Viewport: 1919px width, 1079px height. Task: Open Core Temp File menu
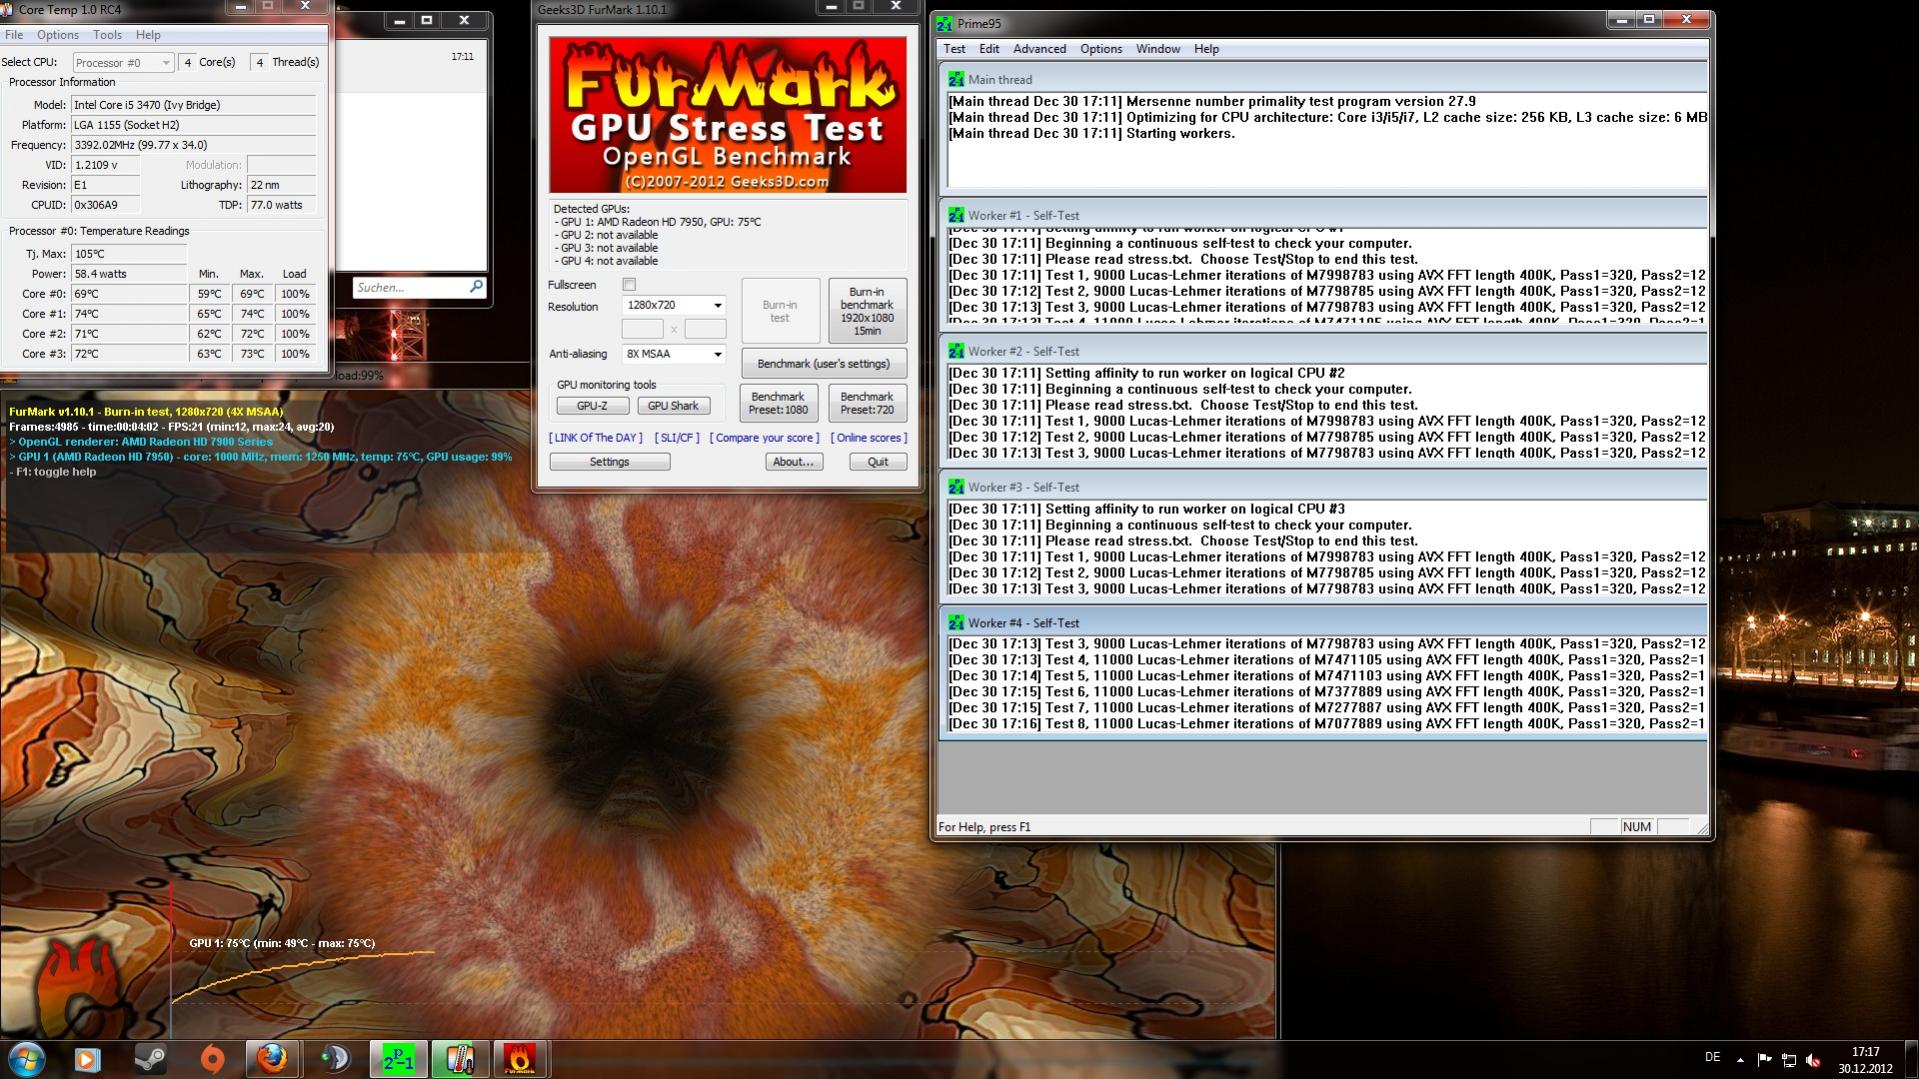14,35
